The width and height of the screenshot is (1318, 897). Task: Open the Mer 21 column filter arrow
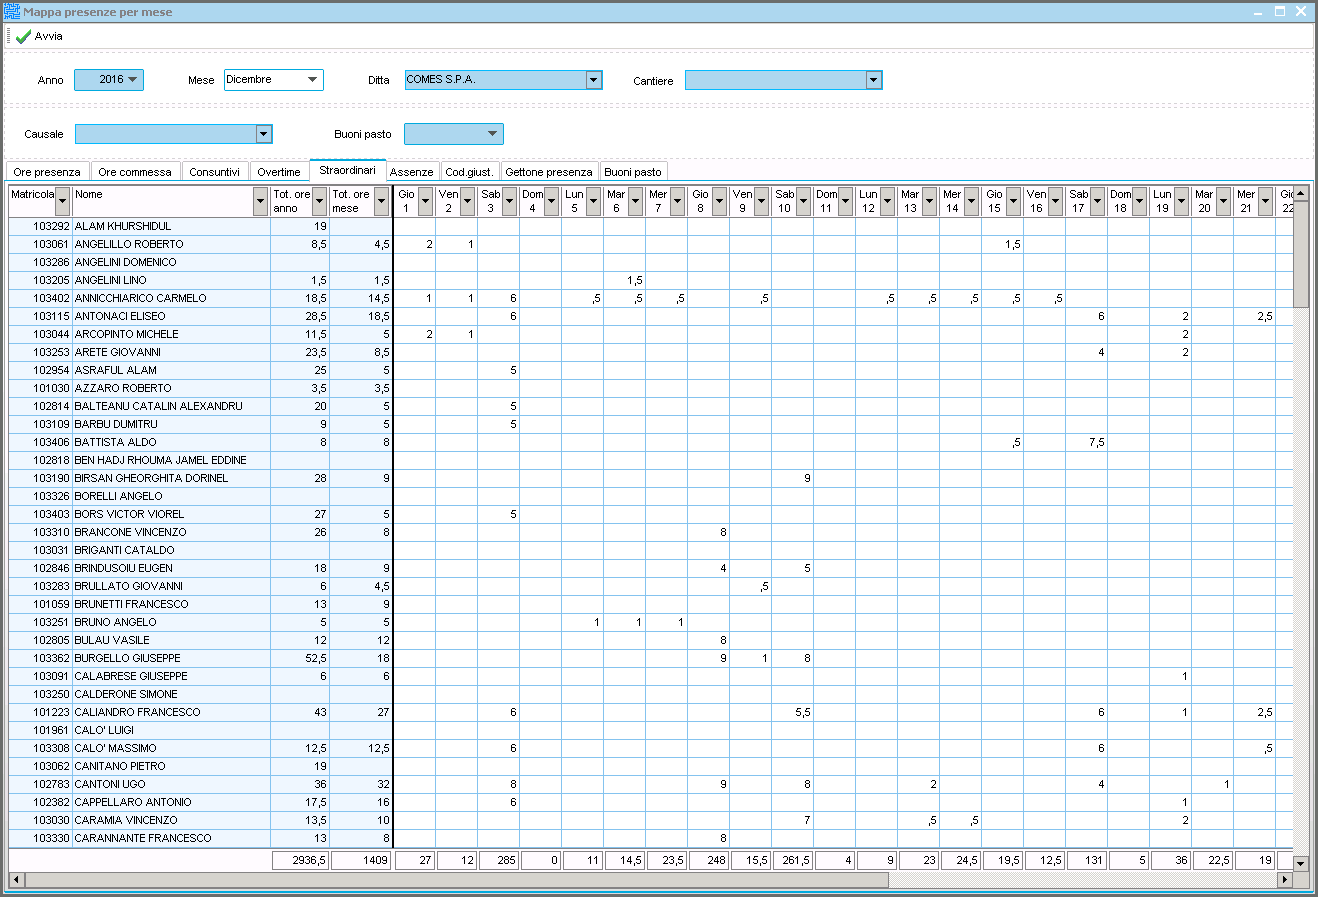[x=1265, y=202]
